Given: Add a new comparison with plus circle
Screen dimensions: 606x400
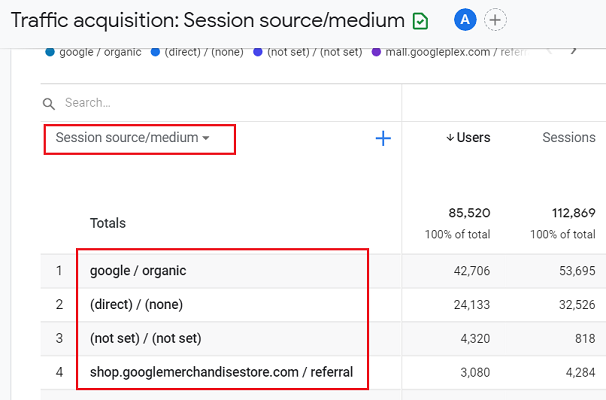Looking at the screenshot, I should 495,19.
